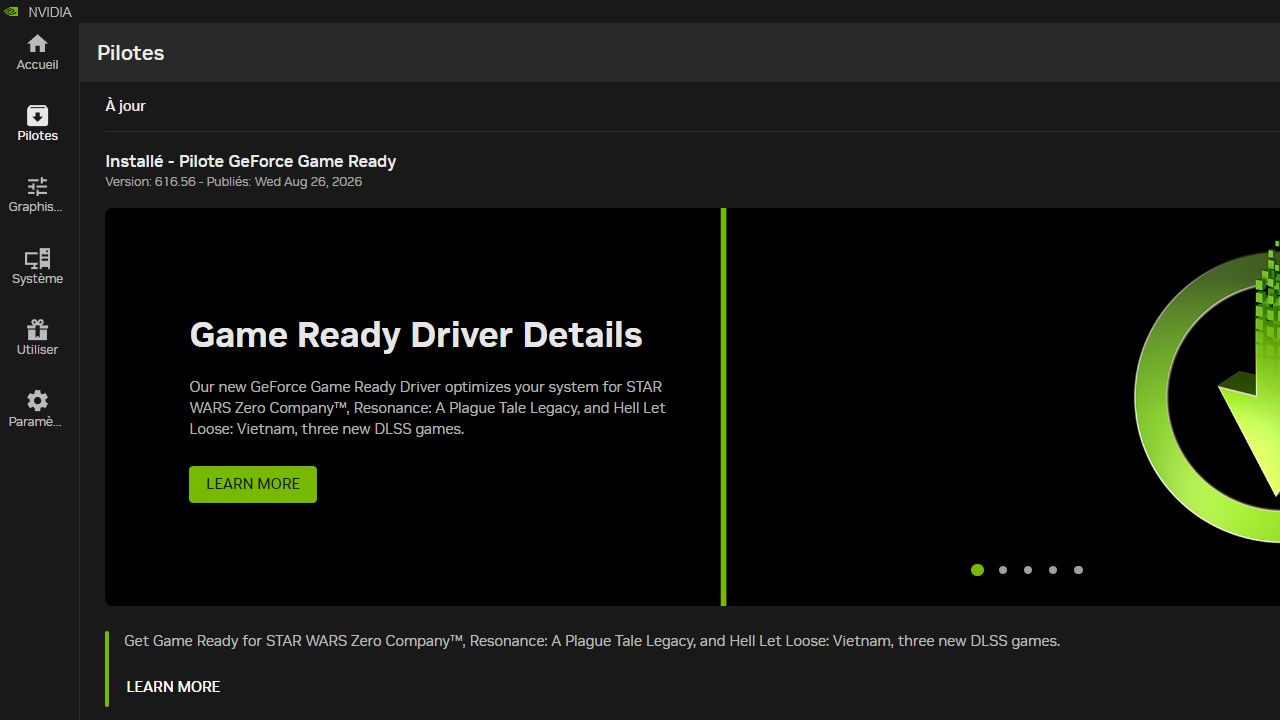This screenshot has width=1280, height=720.
Task: Switch to the fifth carousel dot
Action: (x=1078, y=570)
